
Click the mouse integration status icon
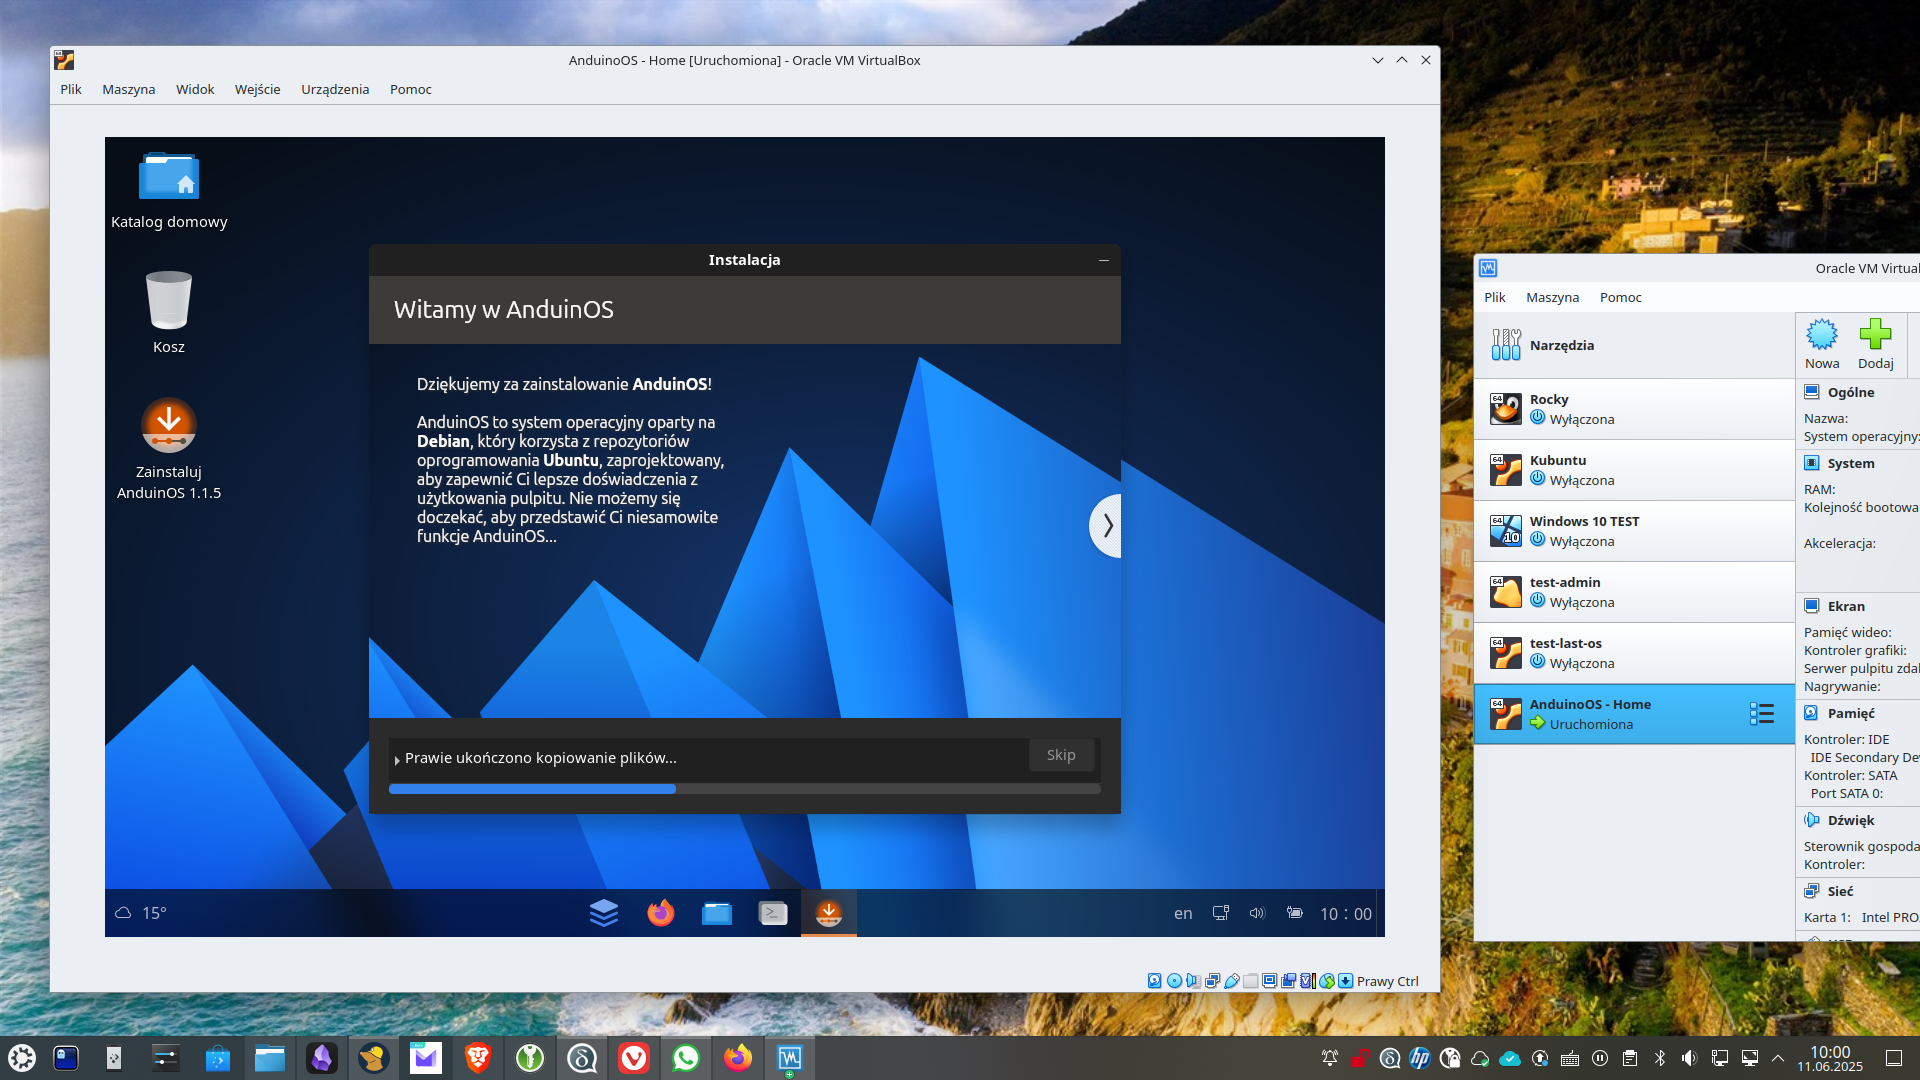(x=1327, y=981)
